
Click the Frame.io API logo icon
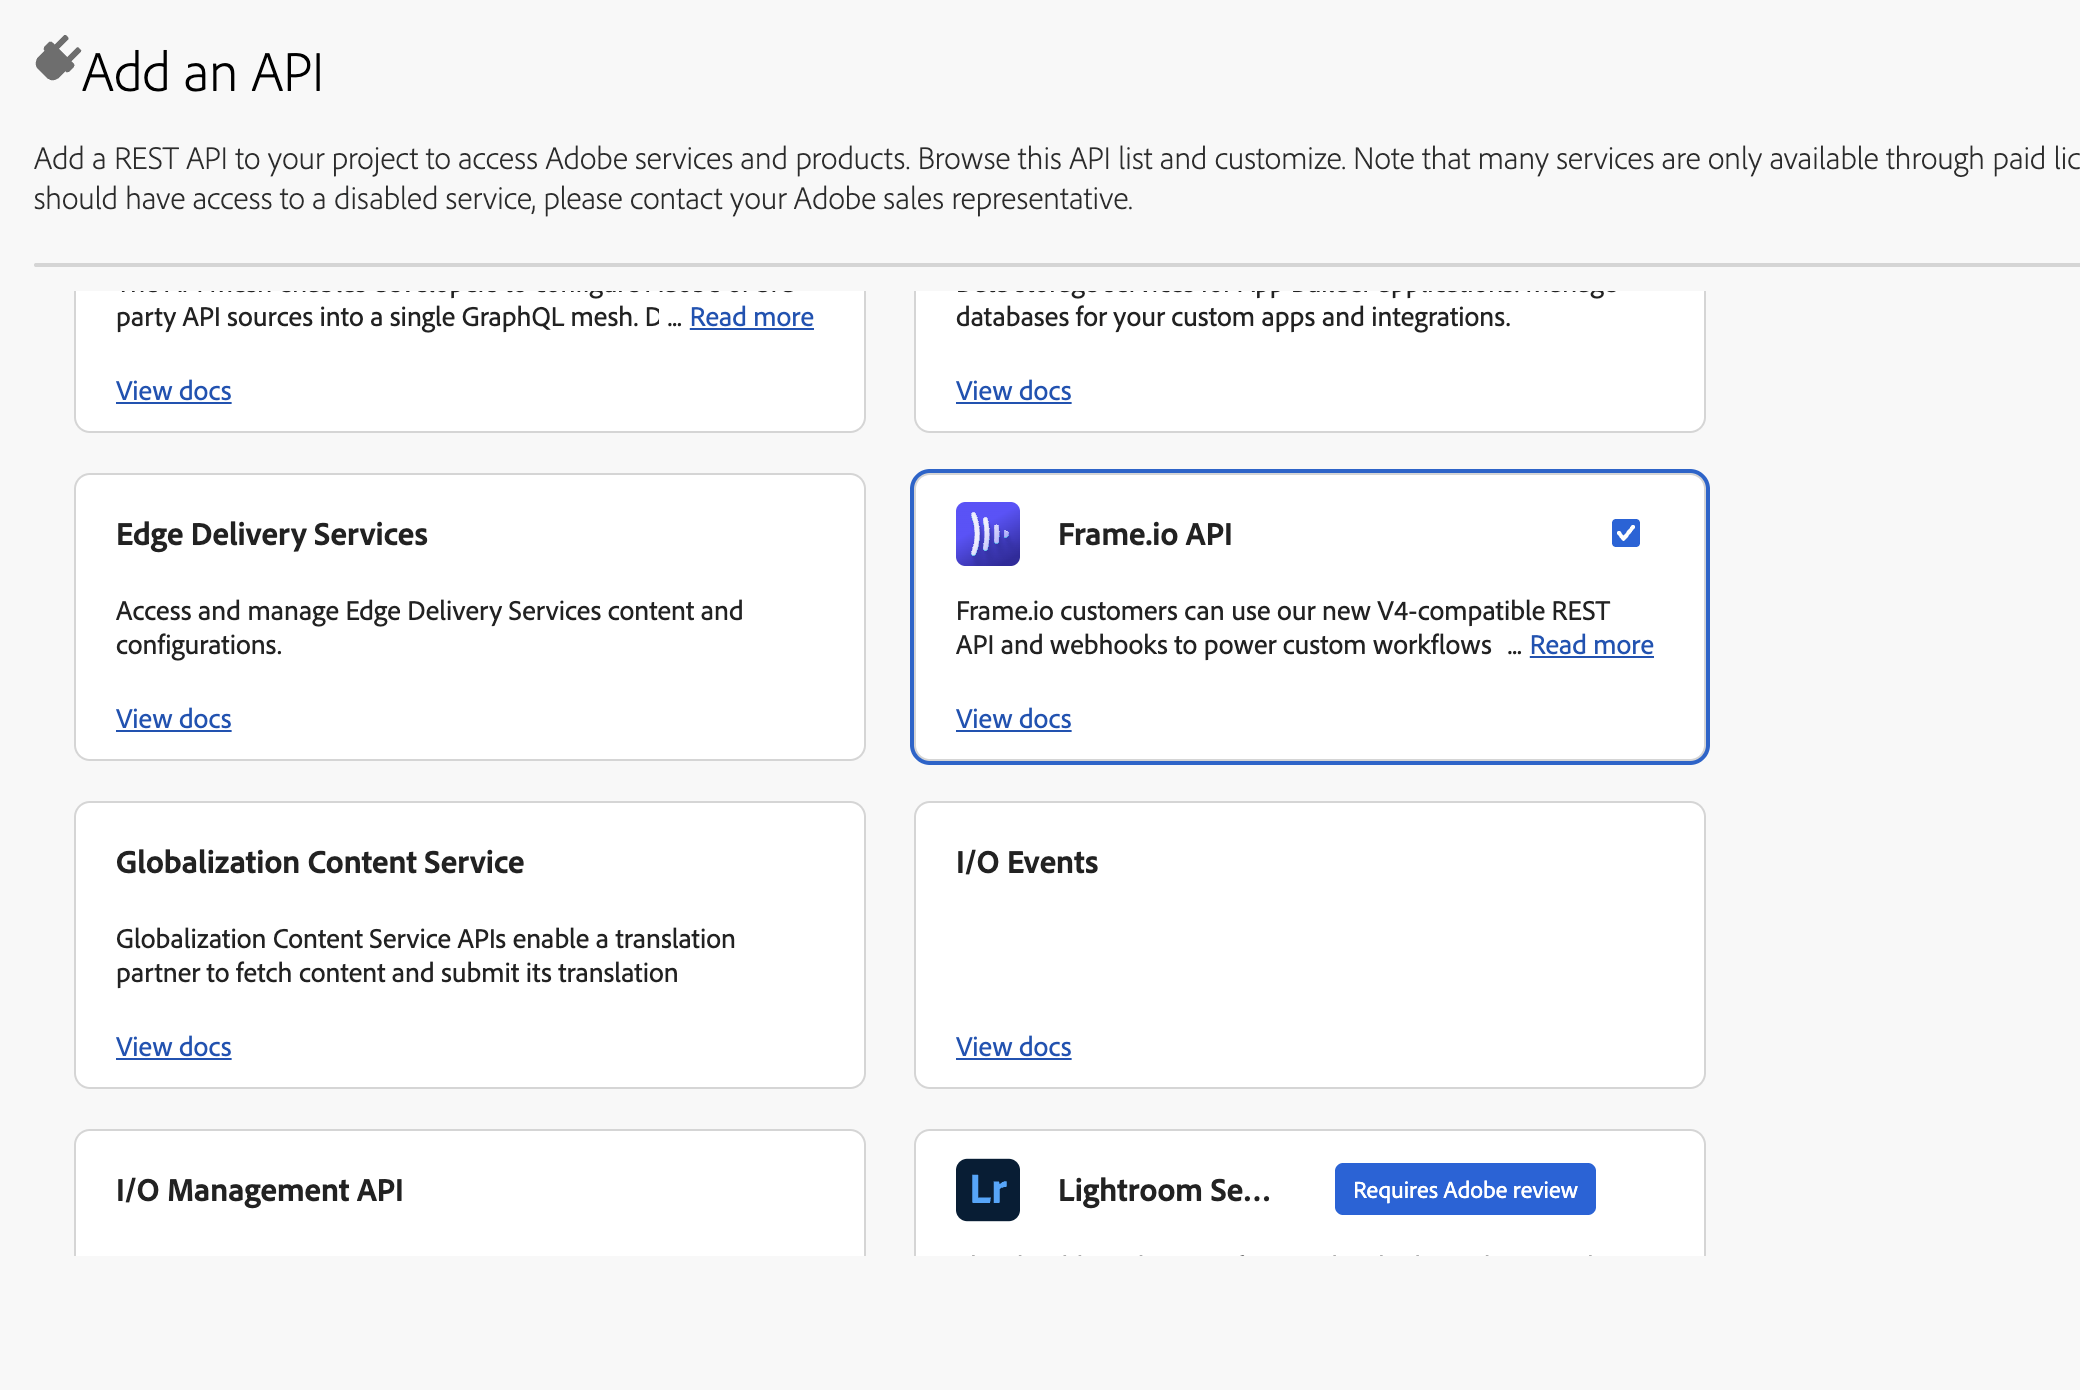pyautogui.click(x=987, y=534)
